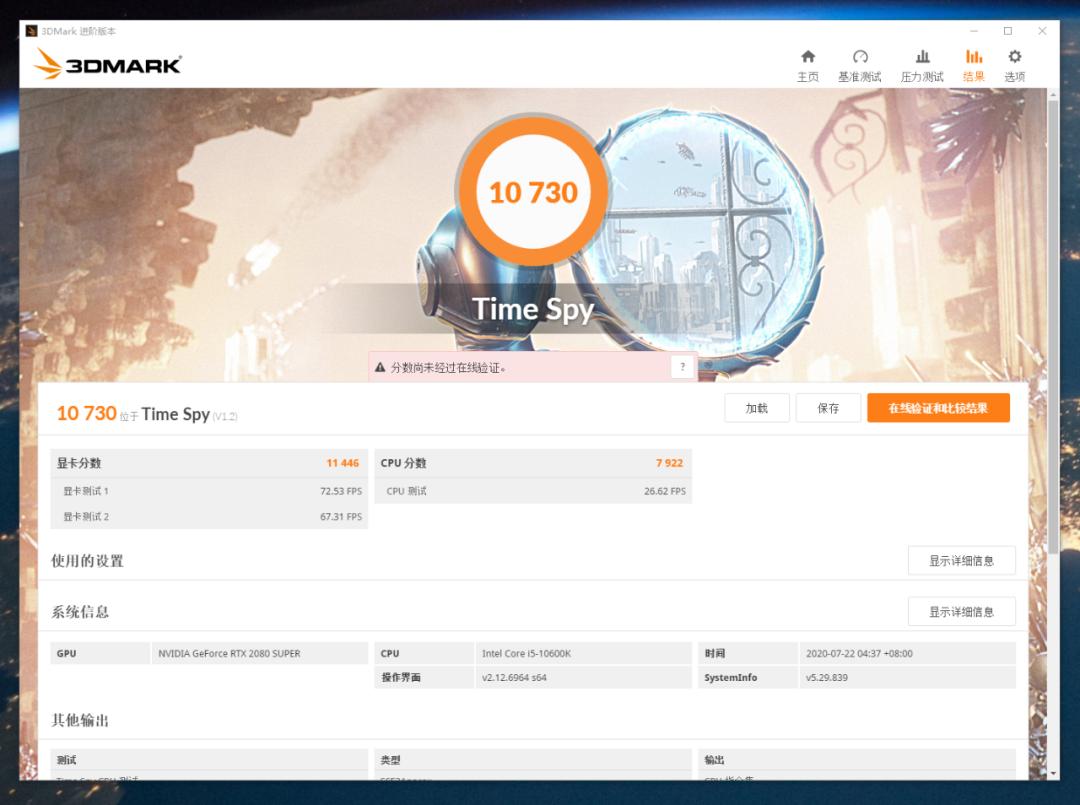Click the 类型 column header
Image resolution: width=1080 pixels, height=805 pixels.
click(x=391, y=760)
